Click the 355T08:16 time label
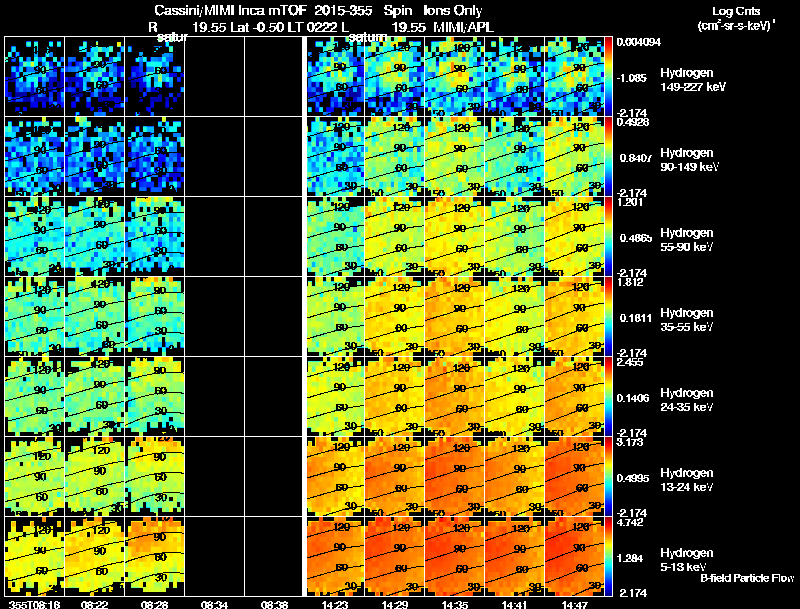This screenshot has height=609, width=800. click(35, 604)
